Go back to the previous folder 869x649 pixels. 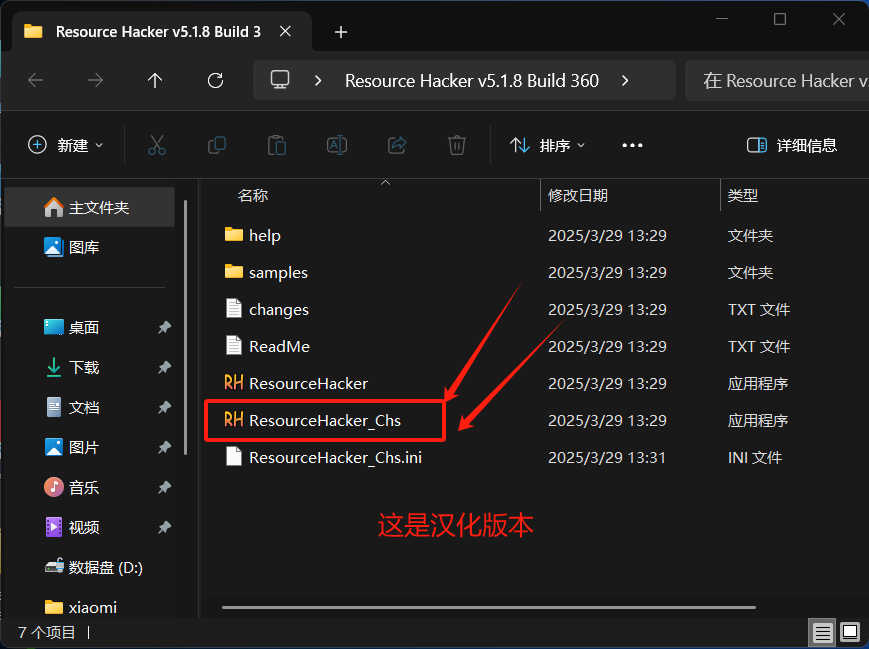[35, 81]
